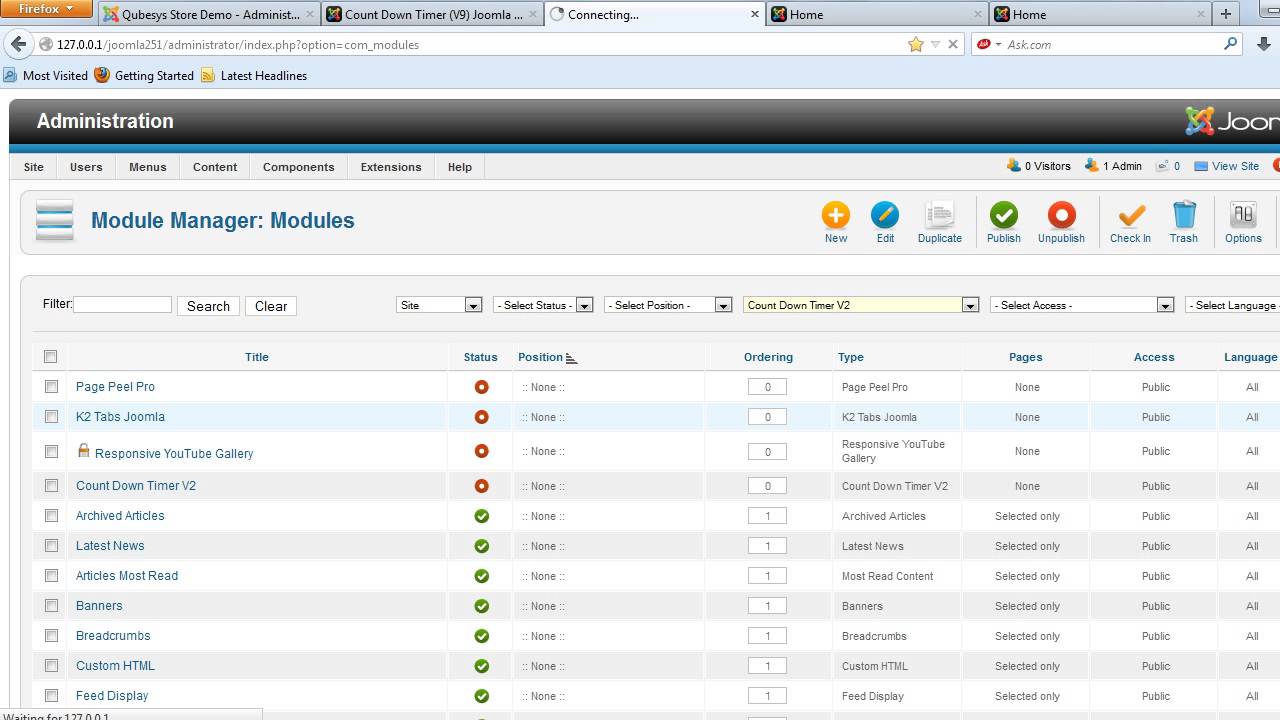Open the Site admin menu
This screenshot has width=1280, height=720.
tap(34, 167)
